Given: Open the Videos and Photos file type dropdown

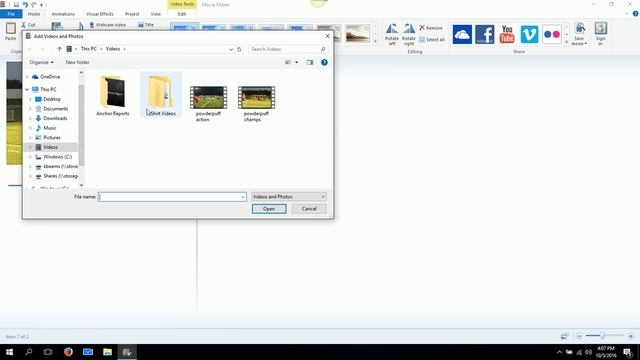Looking at the screenshot, I should [289, 197].
